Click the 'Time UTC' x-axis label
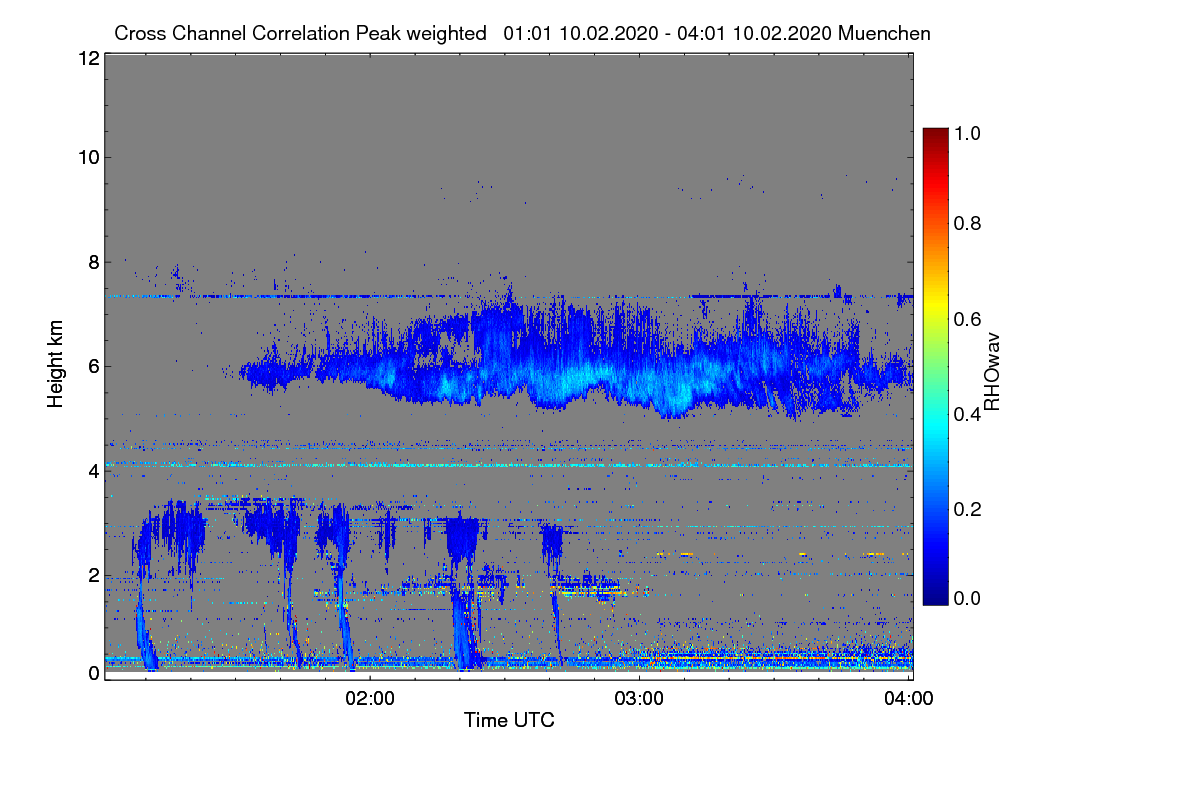The width and height of the screenshot is (1200, 800). click(509, 720)
